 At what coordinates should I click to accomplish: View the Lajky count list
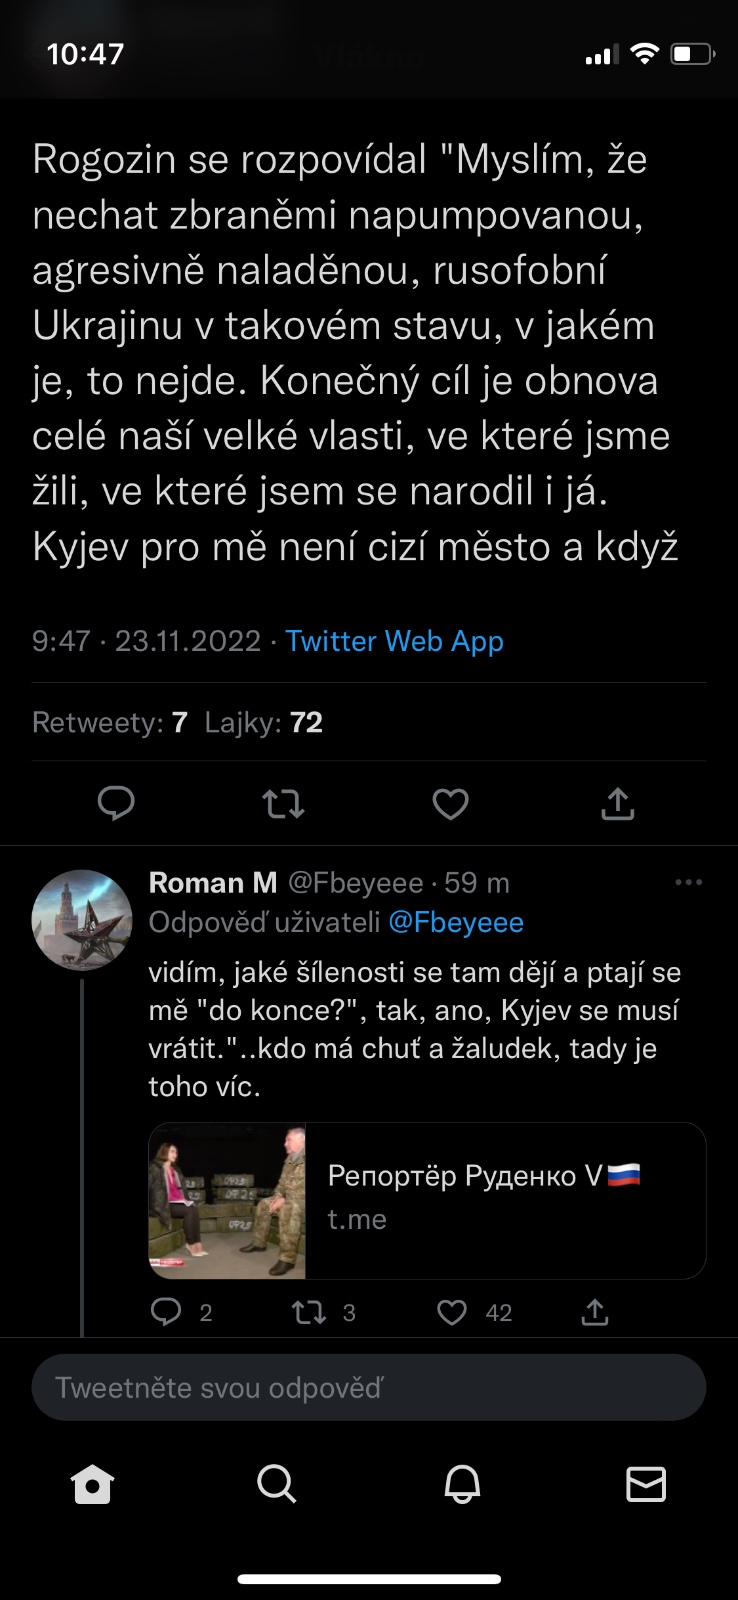click(264, 722)
